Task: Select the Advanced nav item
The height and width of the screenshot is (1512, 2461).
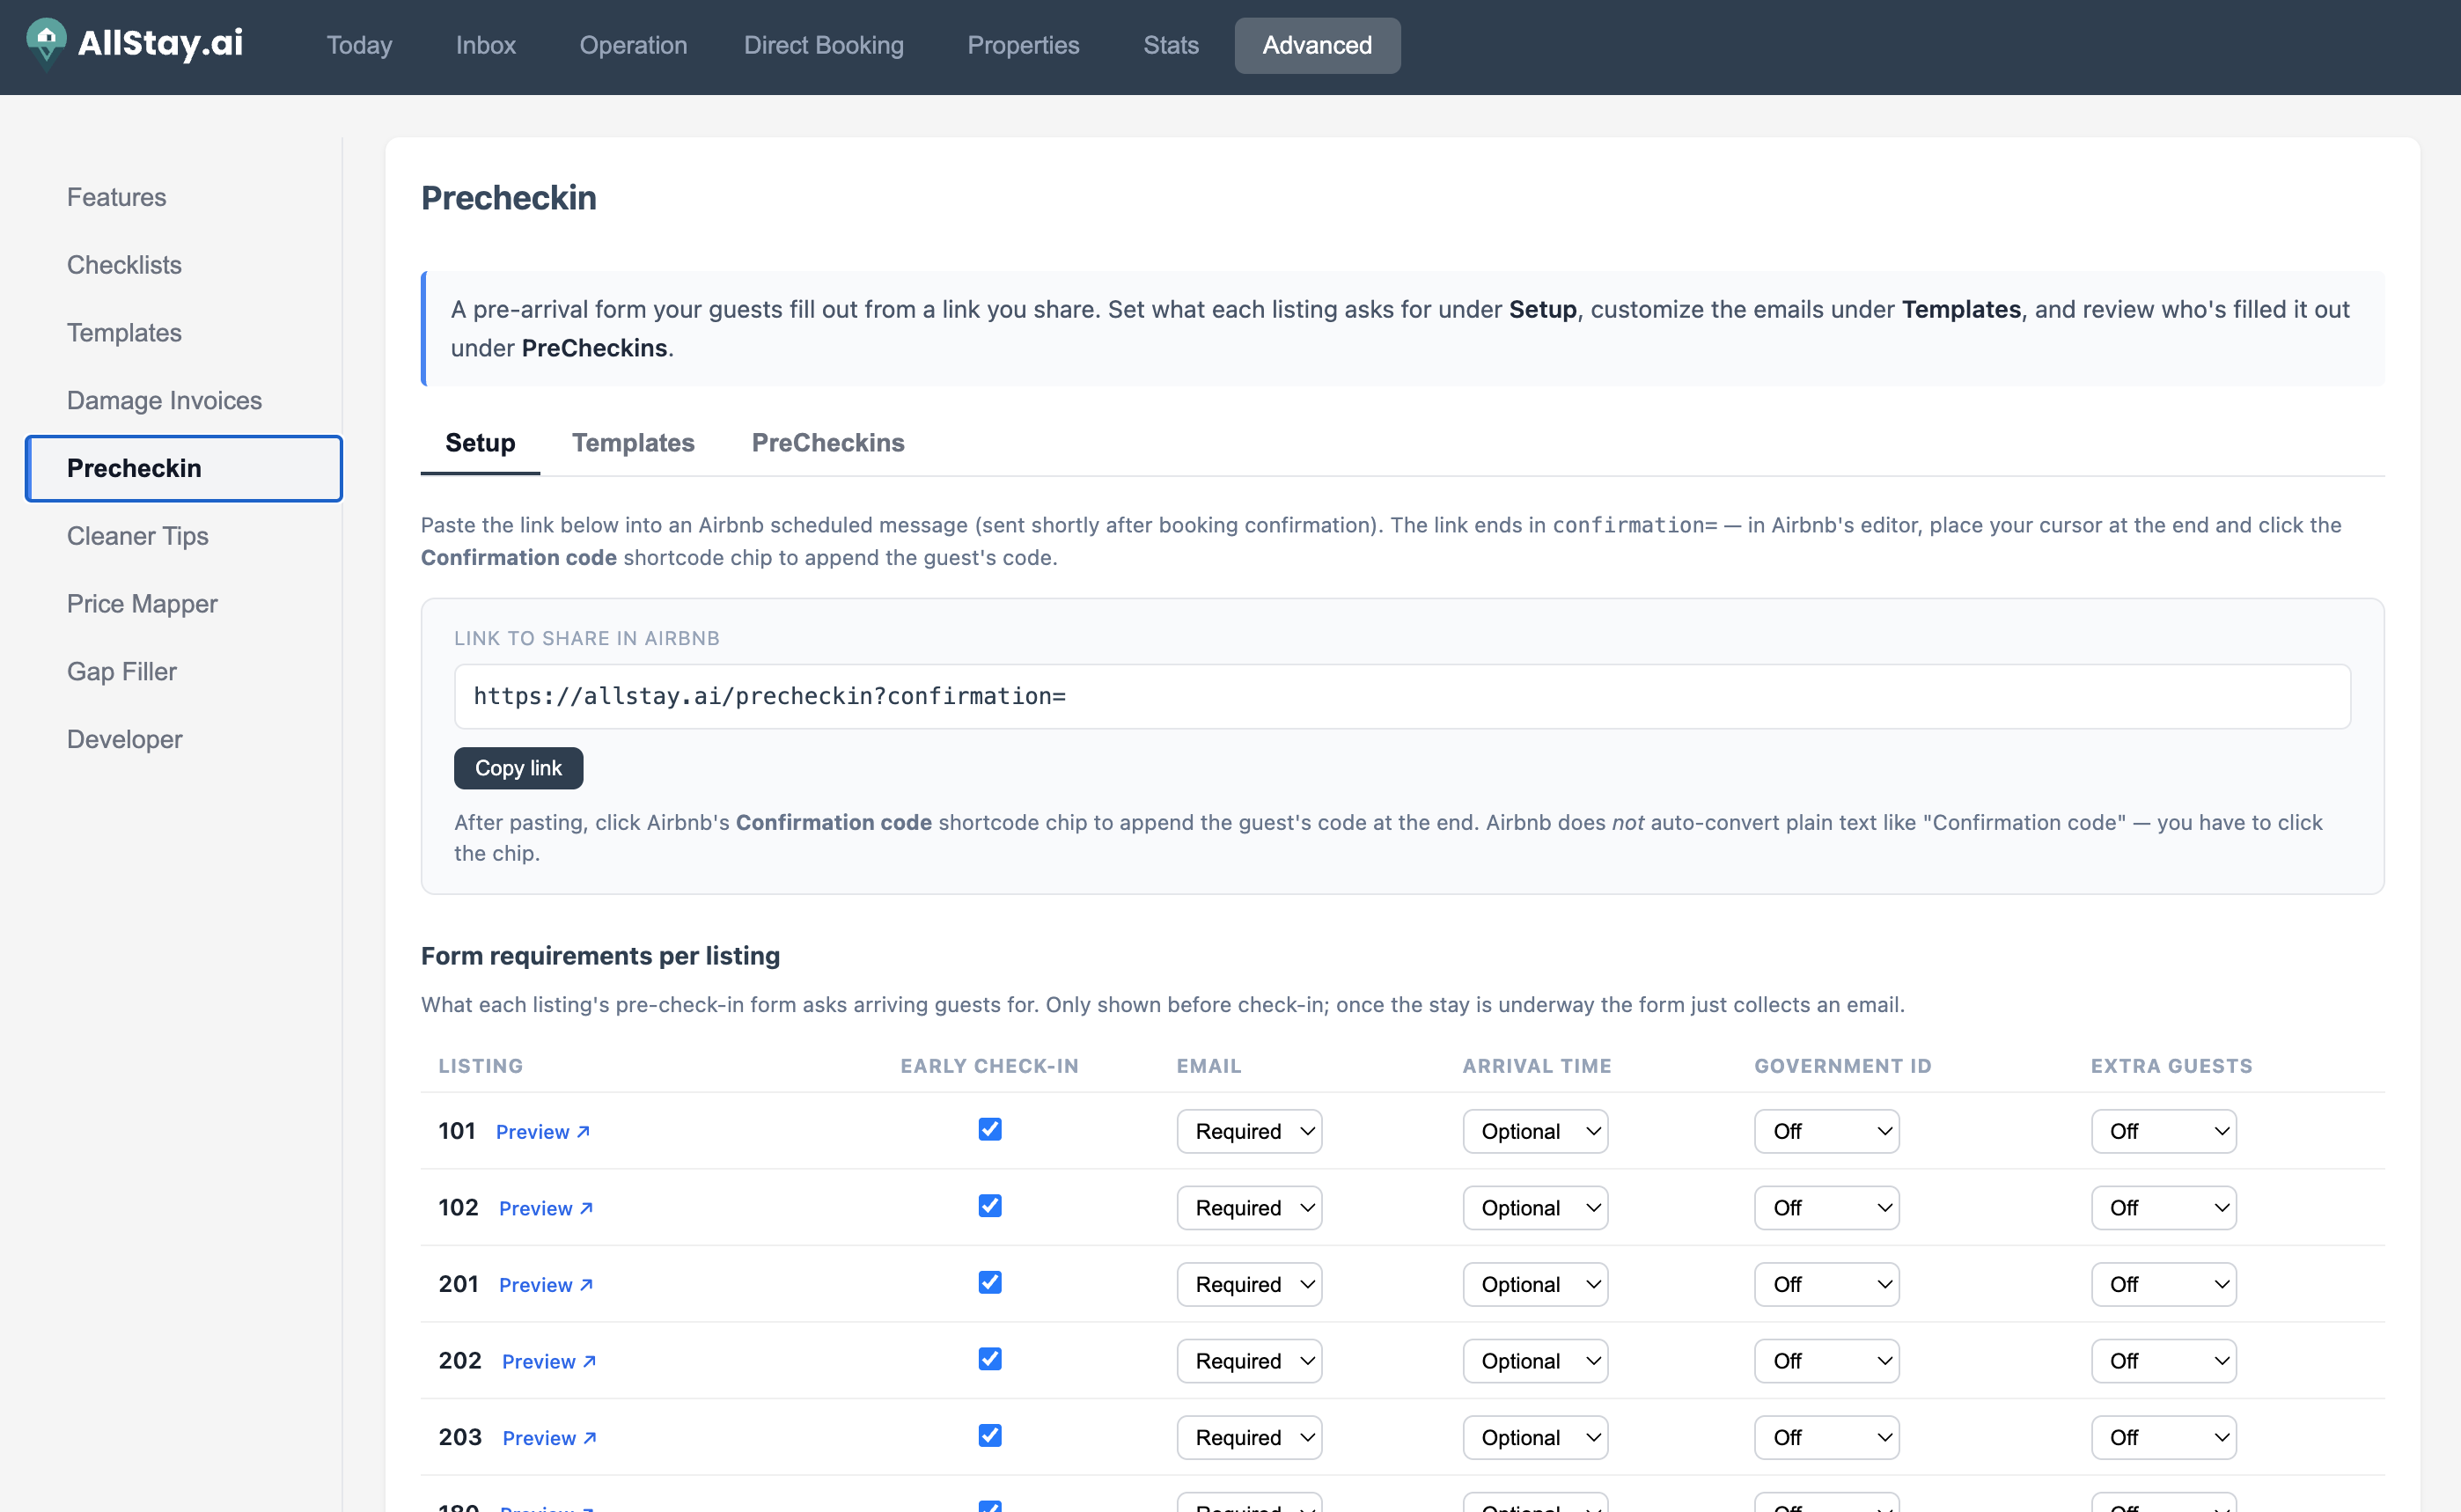Action: pos(1317,45)
